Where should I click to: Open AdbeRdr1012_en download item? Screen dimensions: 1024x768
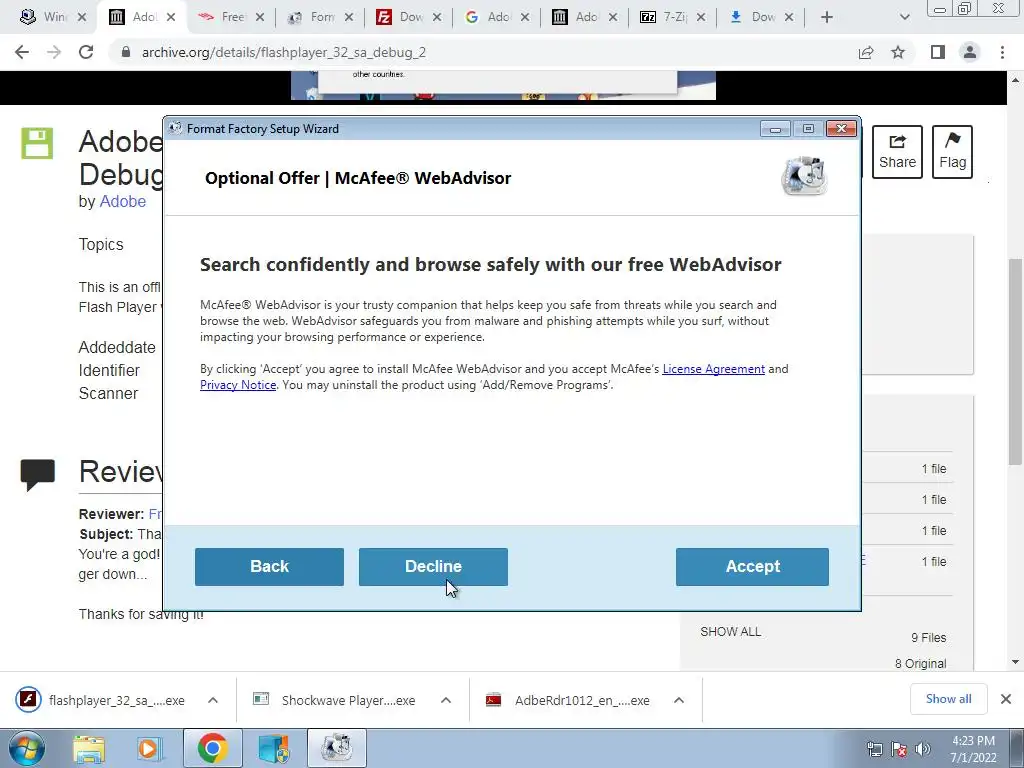coord(568,700)
